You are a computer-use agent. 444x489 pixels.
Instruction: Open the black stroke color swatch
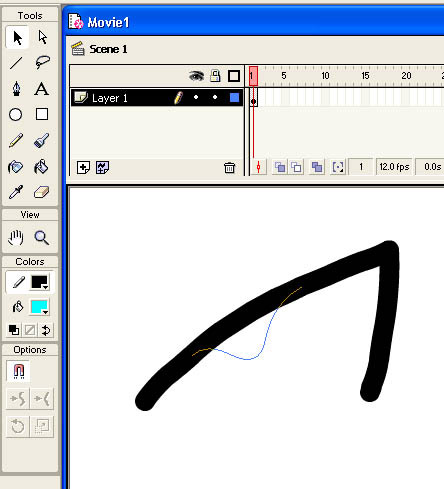(x=40, y=282)
